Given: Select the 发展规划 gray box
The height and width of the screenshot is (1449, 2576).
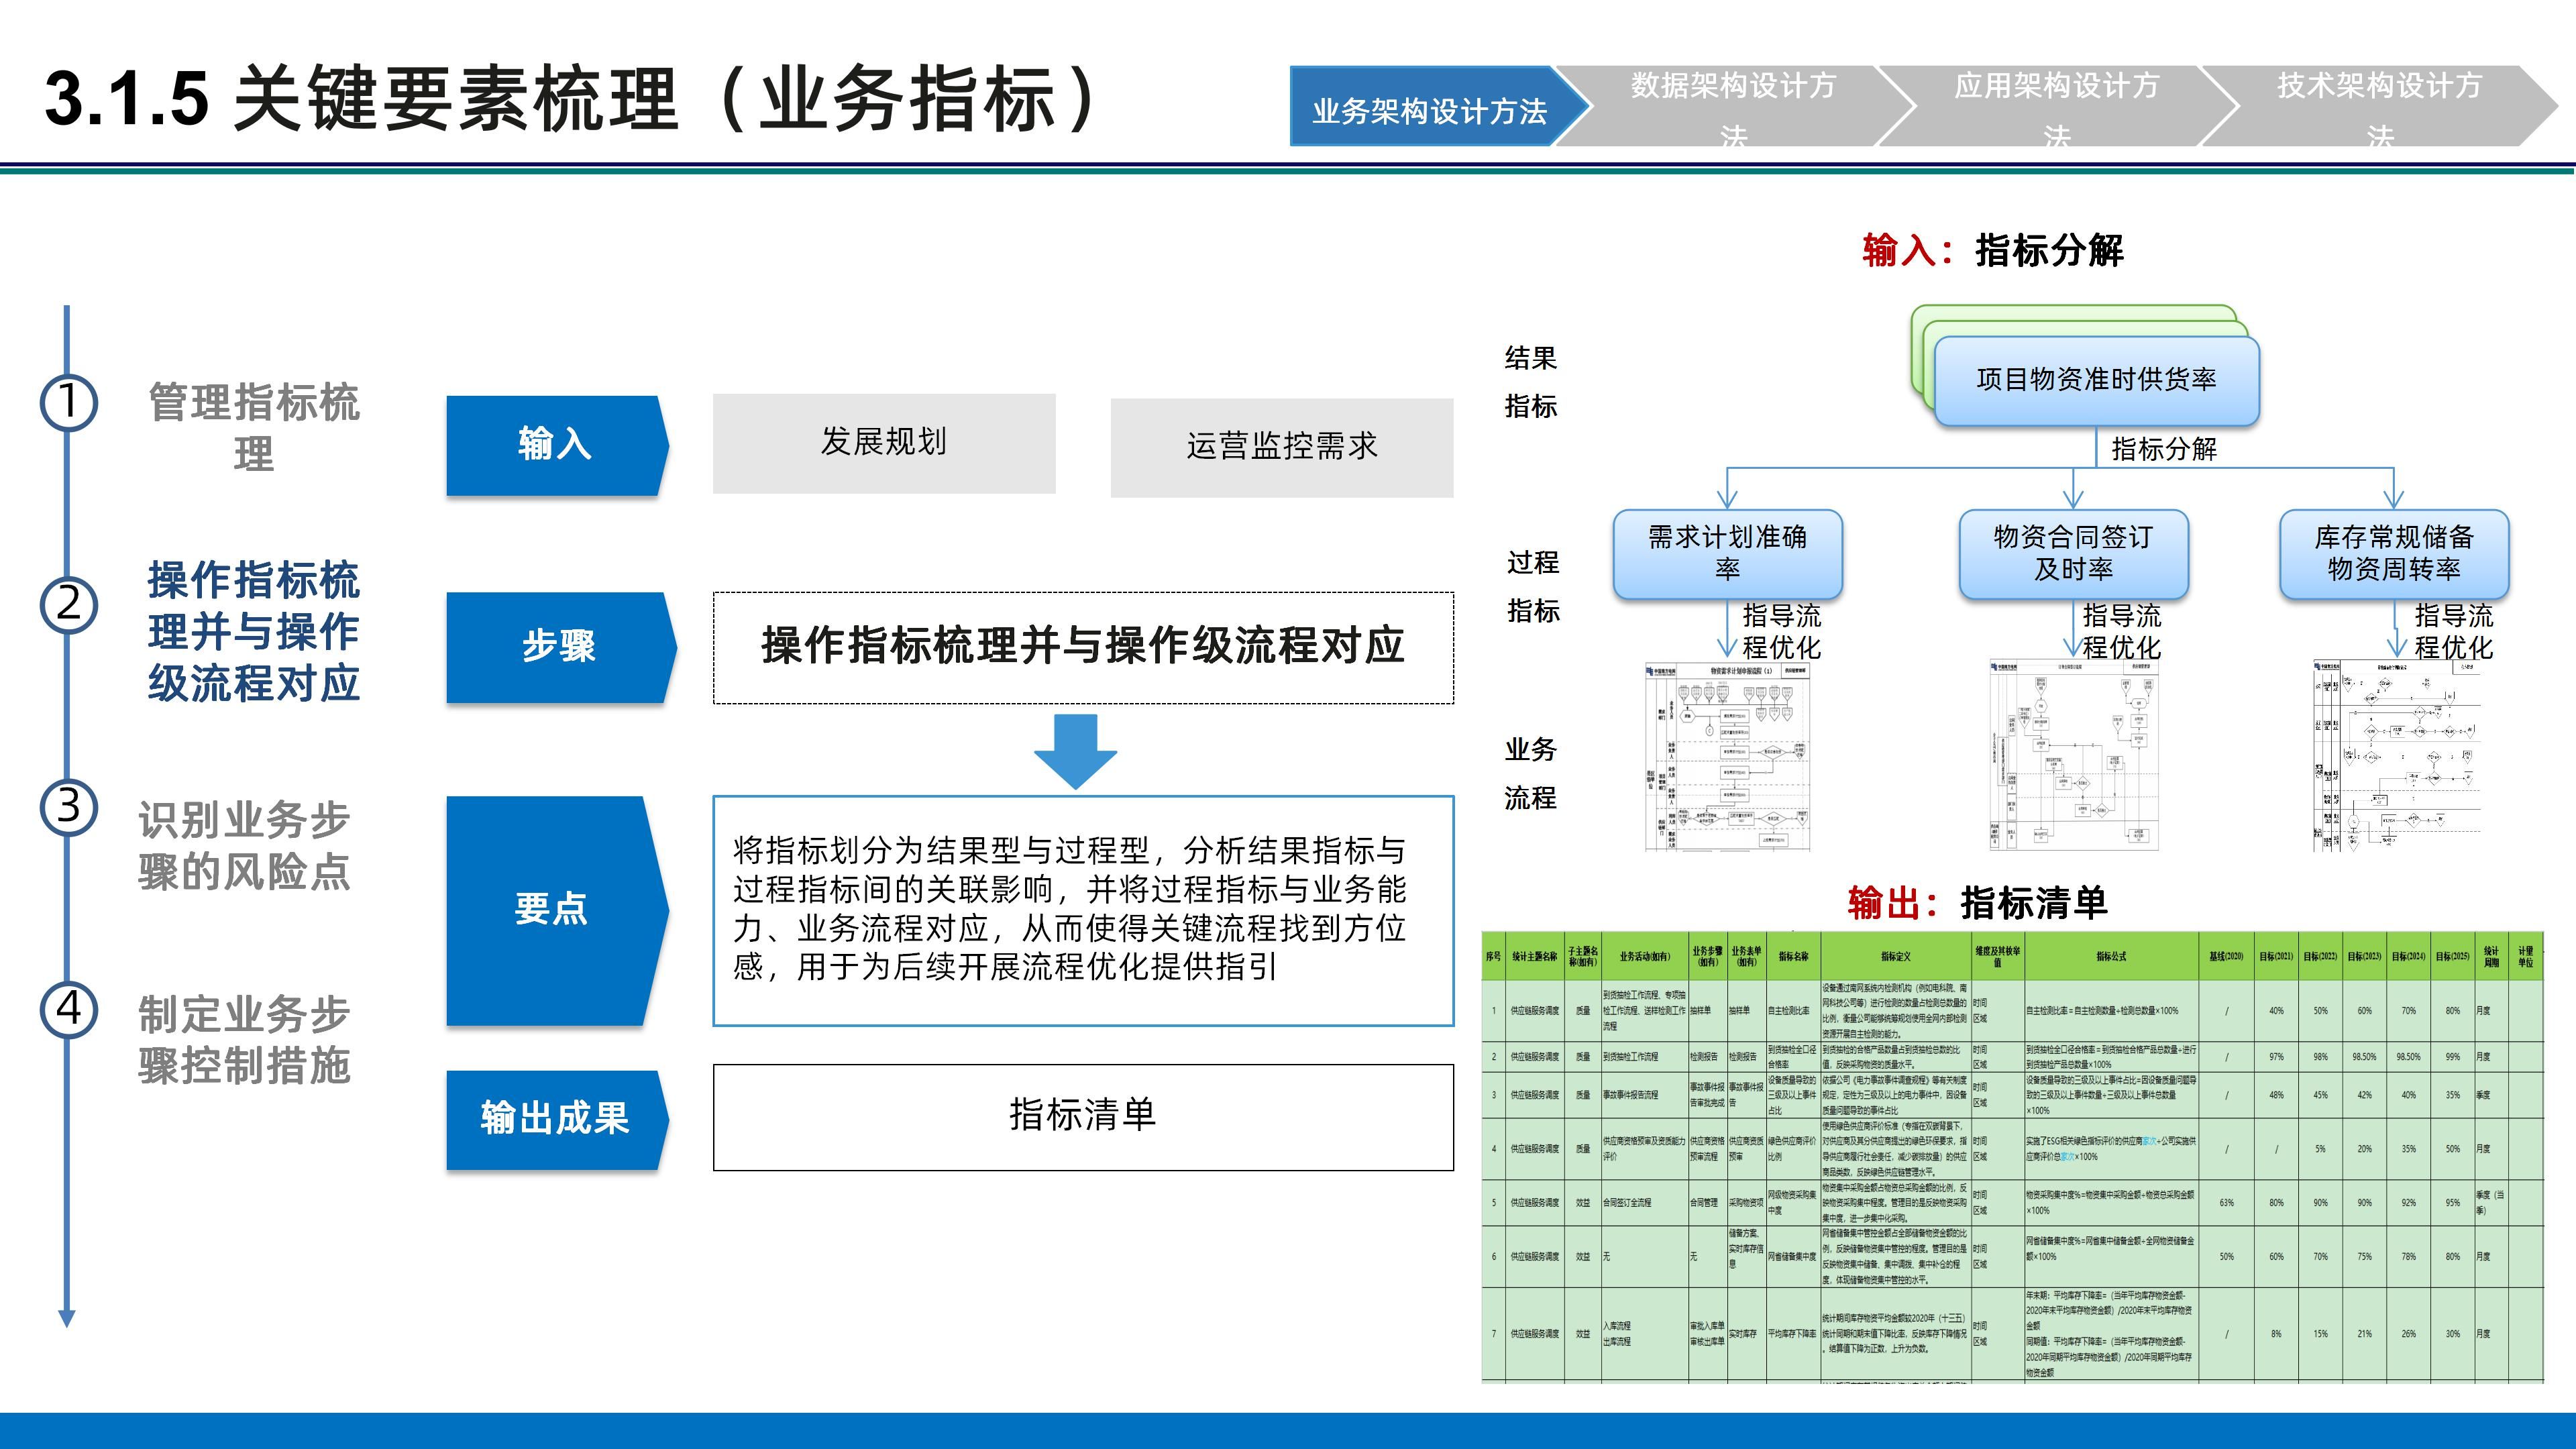Looking at the screenshot, I should [884, 443].
